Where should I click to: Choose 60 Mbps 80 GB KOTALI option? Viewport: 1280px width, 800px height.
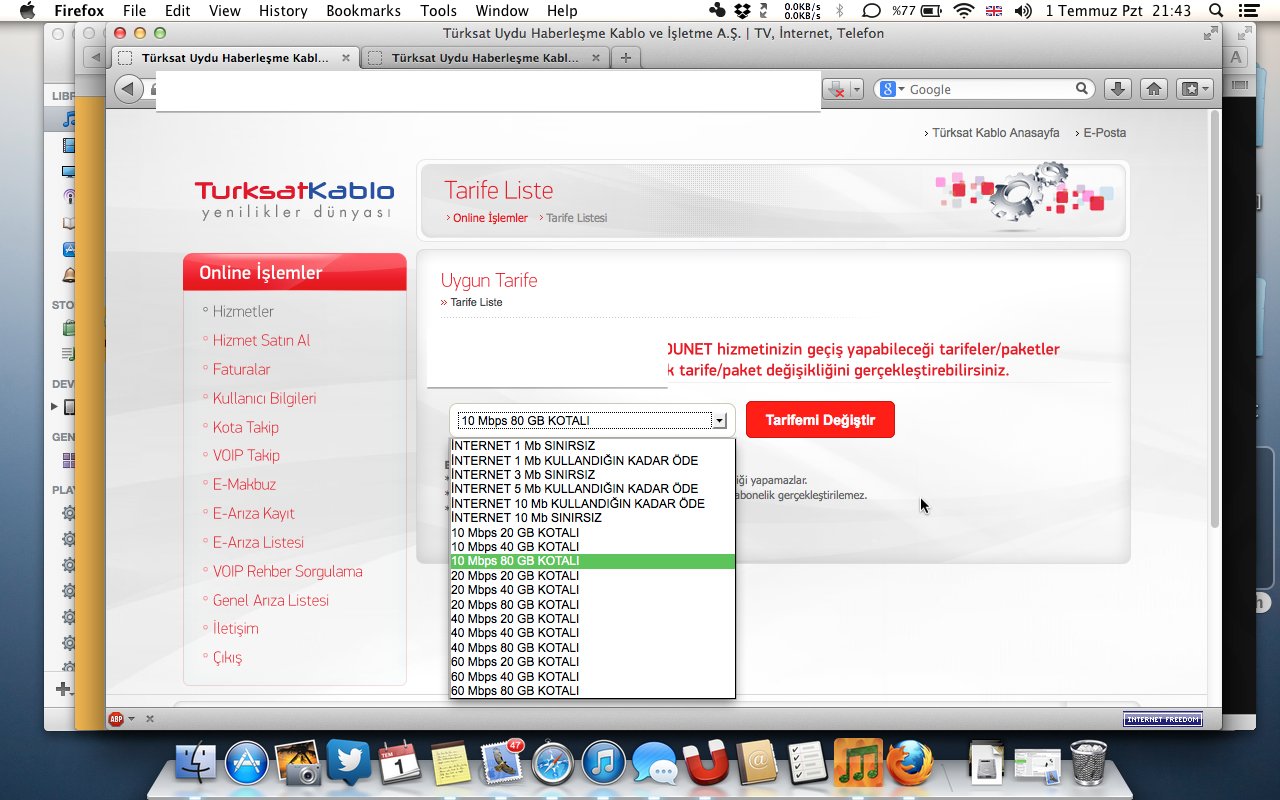pos(592,691)
